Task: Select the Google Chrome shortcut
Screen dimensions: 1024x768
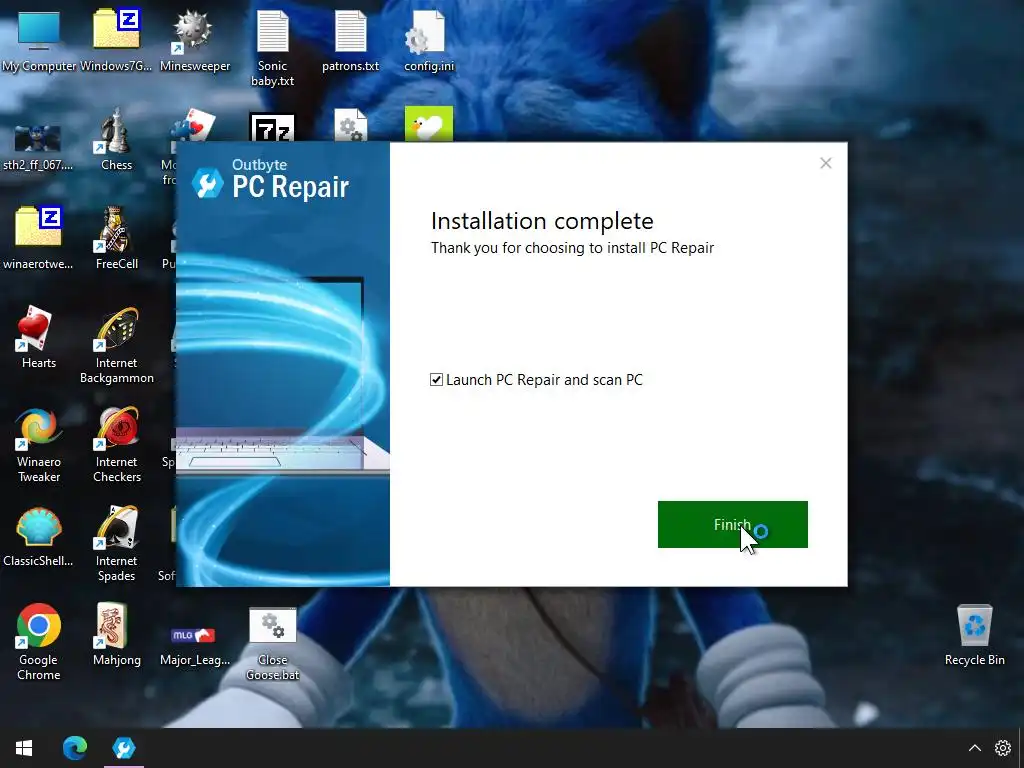Action: point(39,642)
